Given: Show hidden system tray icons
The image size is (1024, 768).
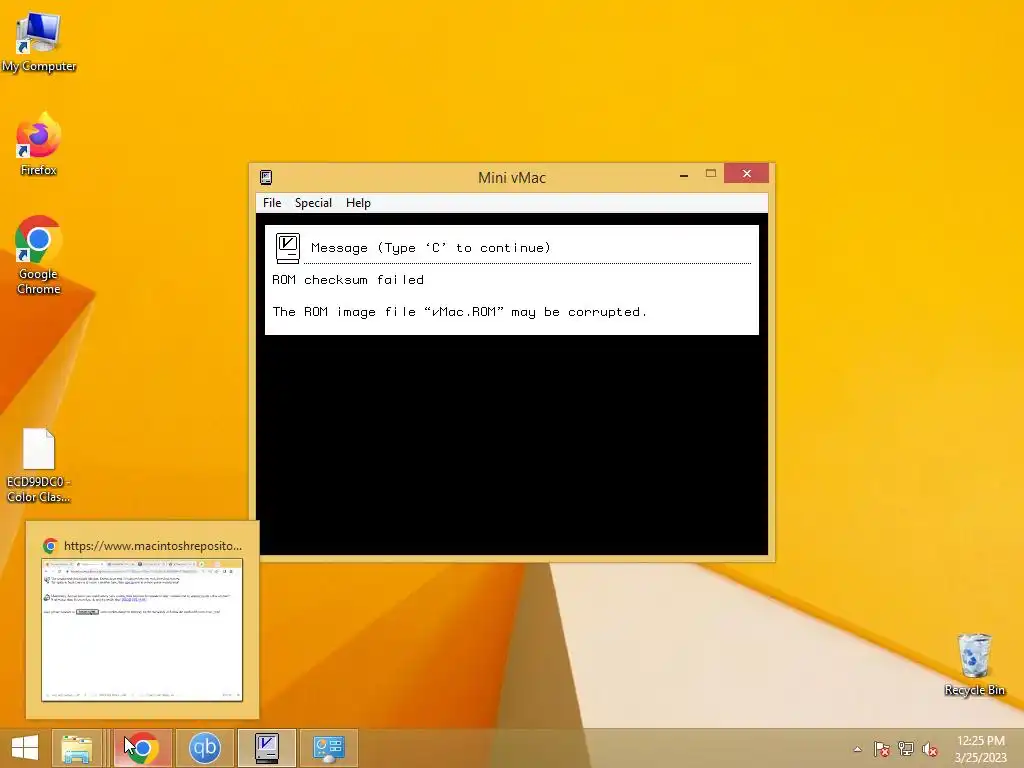Looking at the screenshot, I should (857, 749).
